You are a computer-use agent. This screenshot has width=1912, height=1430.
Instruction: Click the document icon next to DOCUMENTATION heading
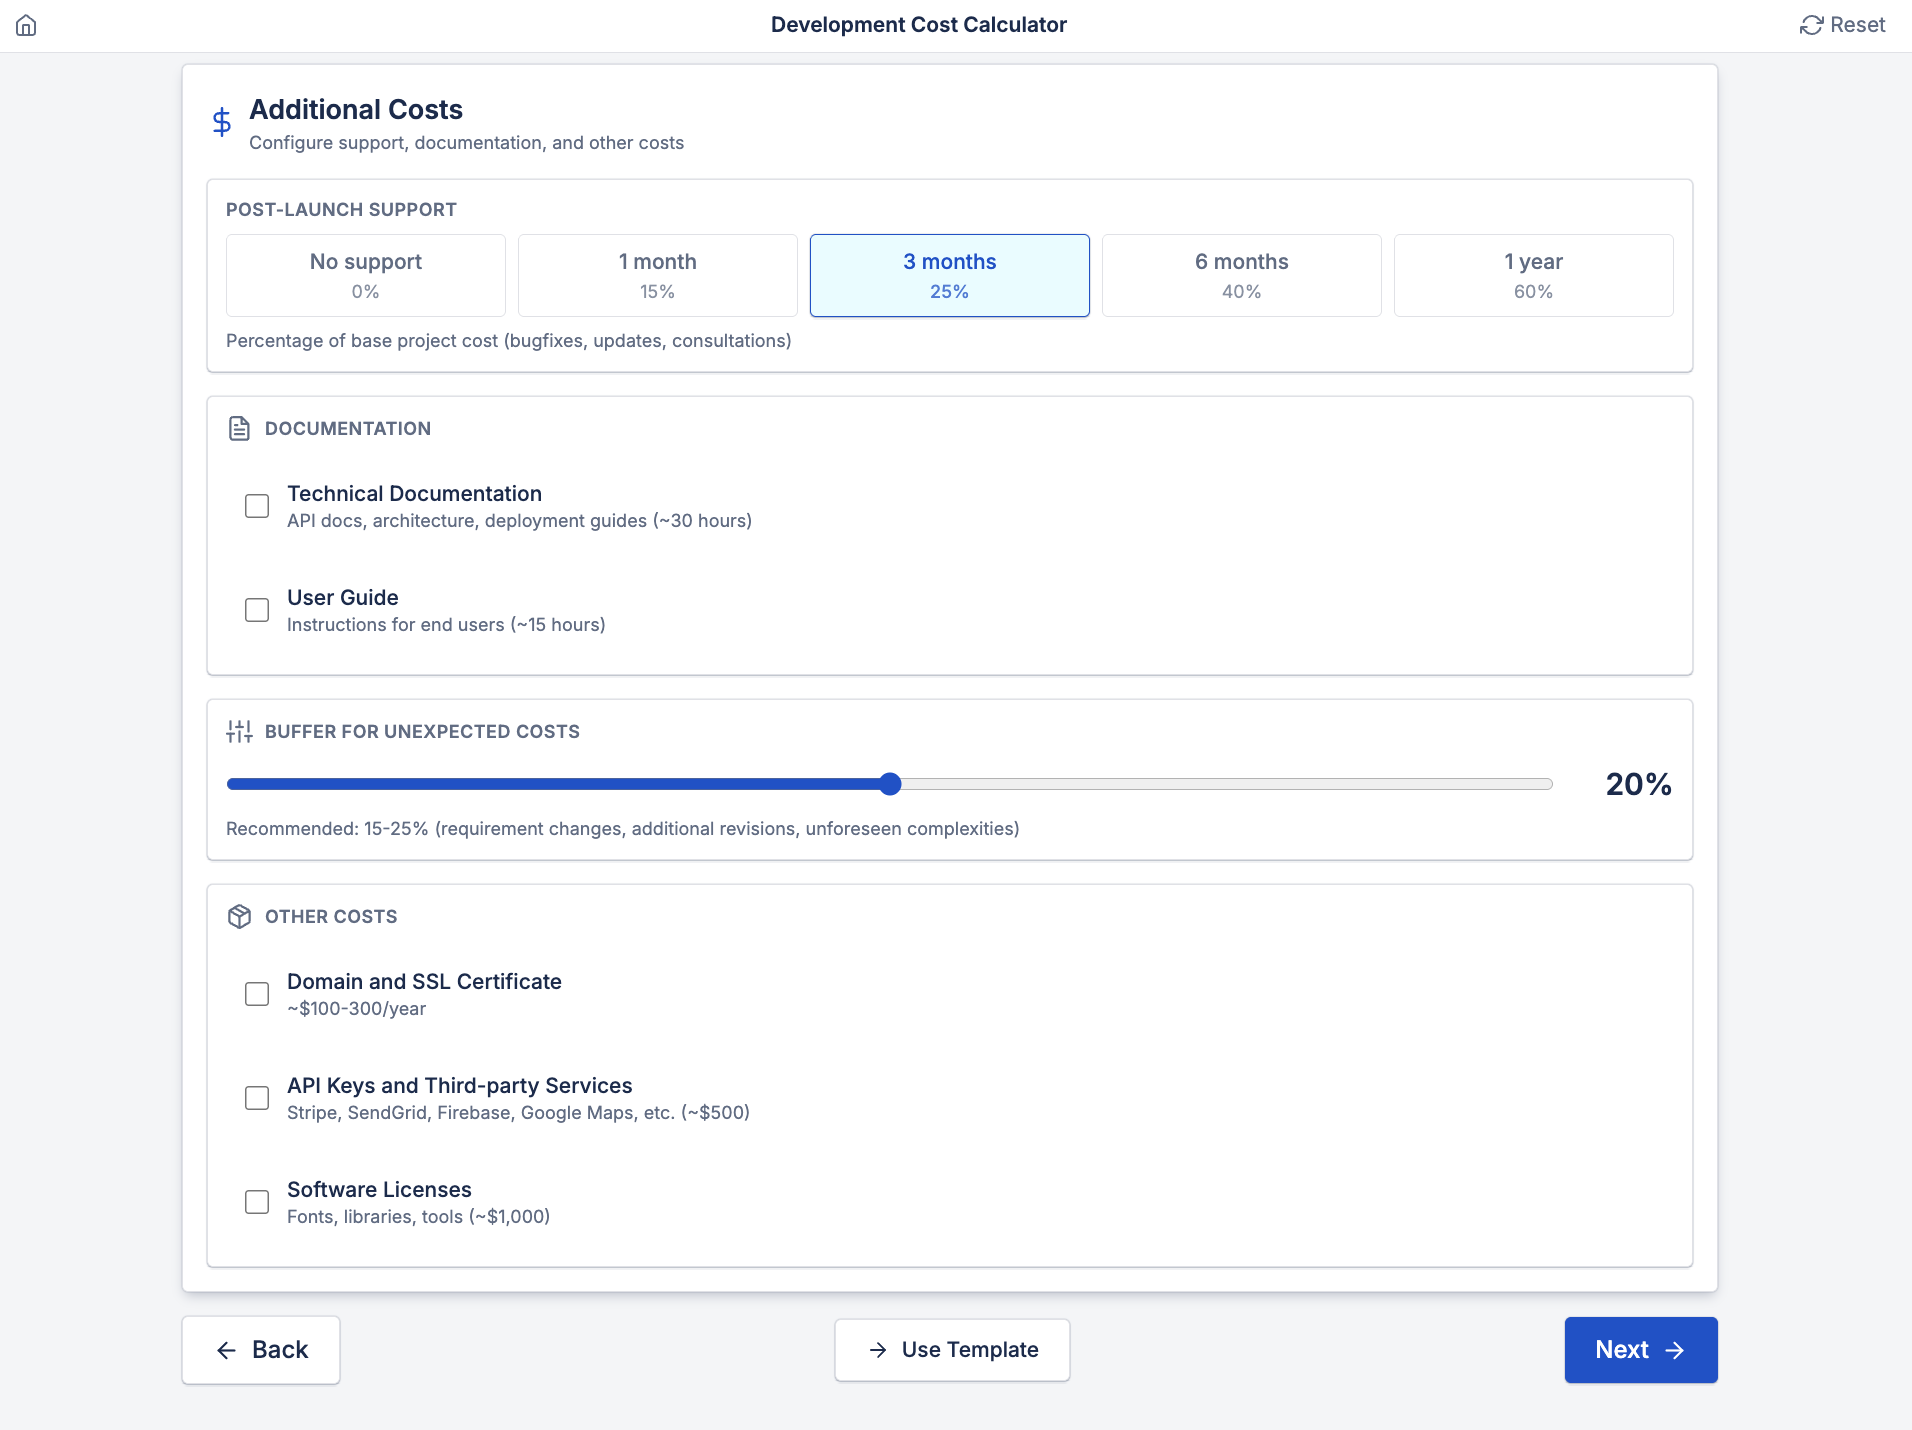coord(240,428)
